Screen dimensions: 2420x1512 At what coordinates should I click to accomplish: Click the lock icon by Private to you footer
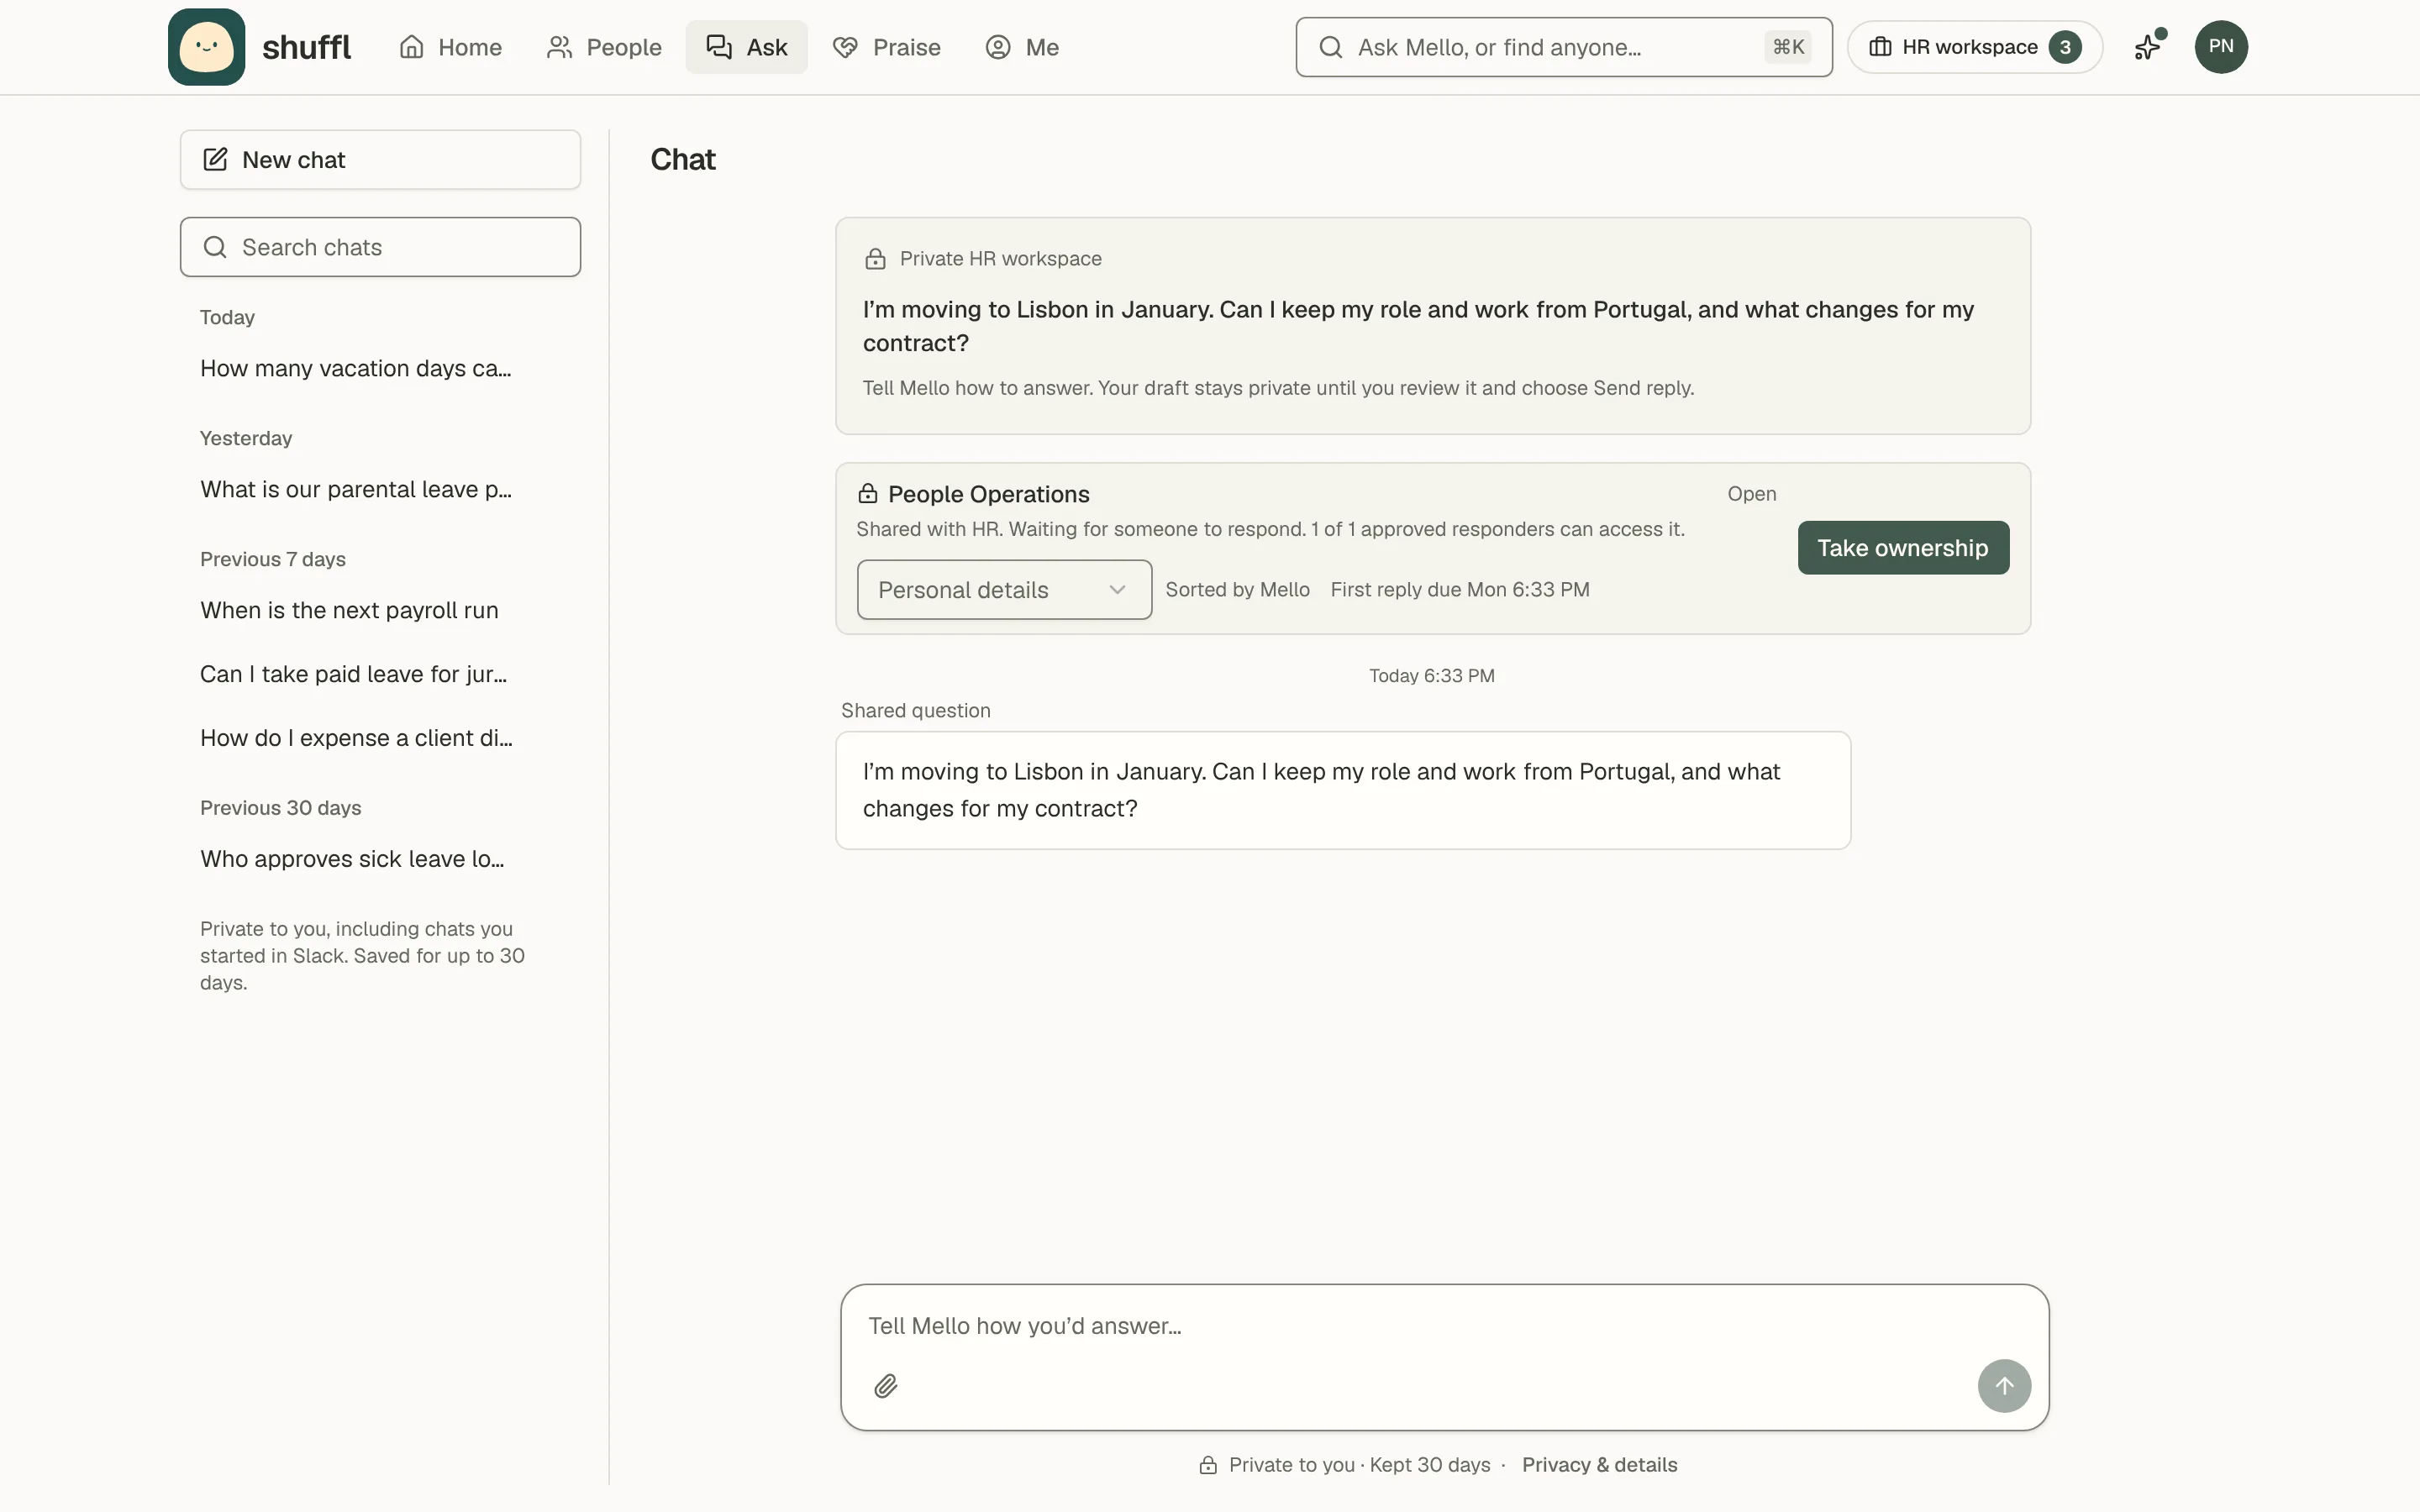[1208, 1465]
